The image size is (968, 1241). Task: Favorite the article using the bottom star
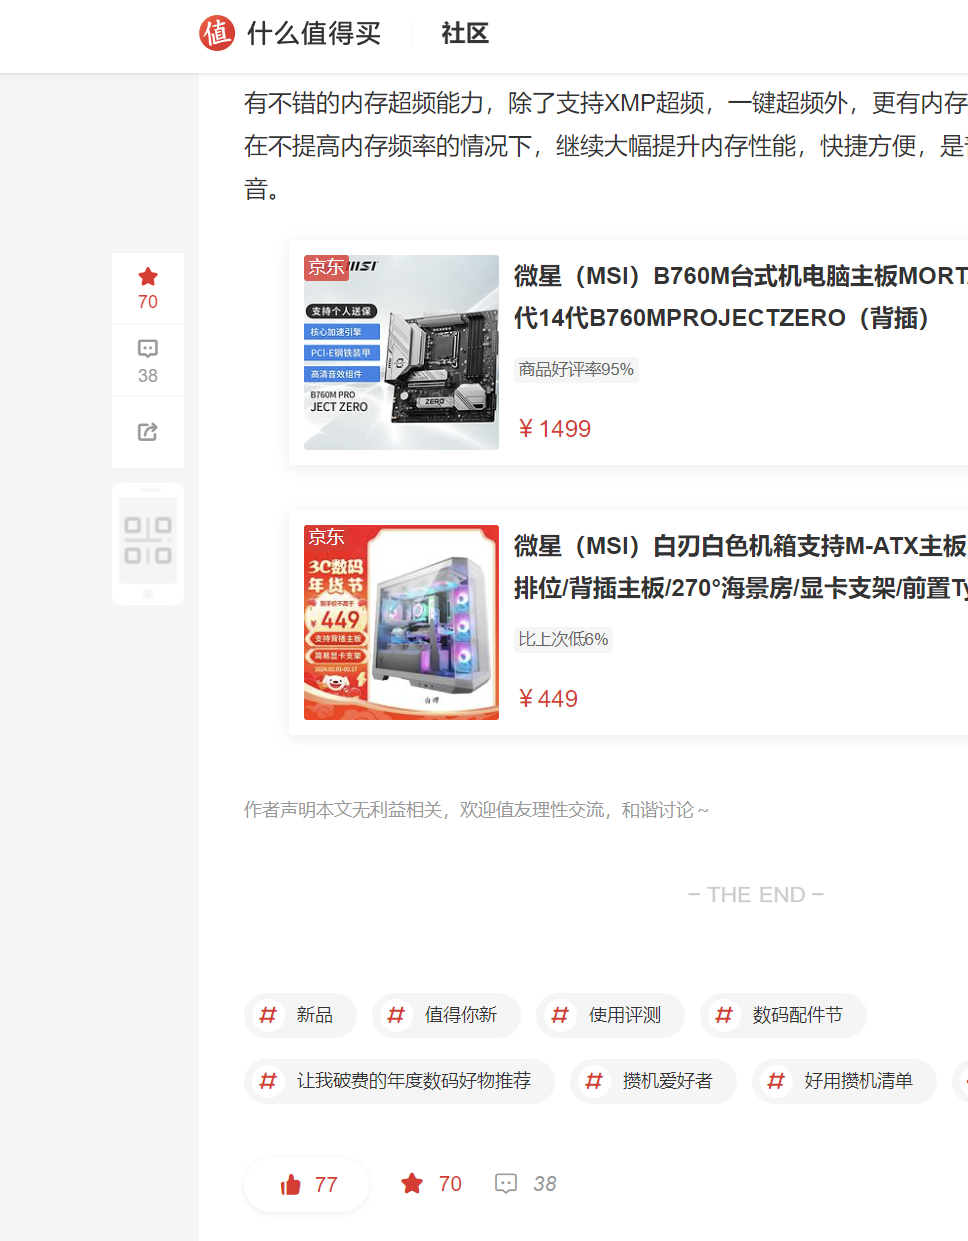(x=412, y=1184)
